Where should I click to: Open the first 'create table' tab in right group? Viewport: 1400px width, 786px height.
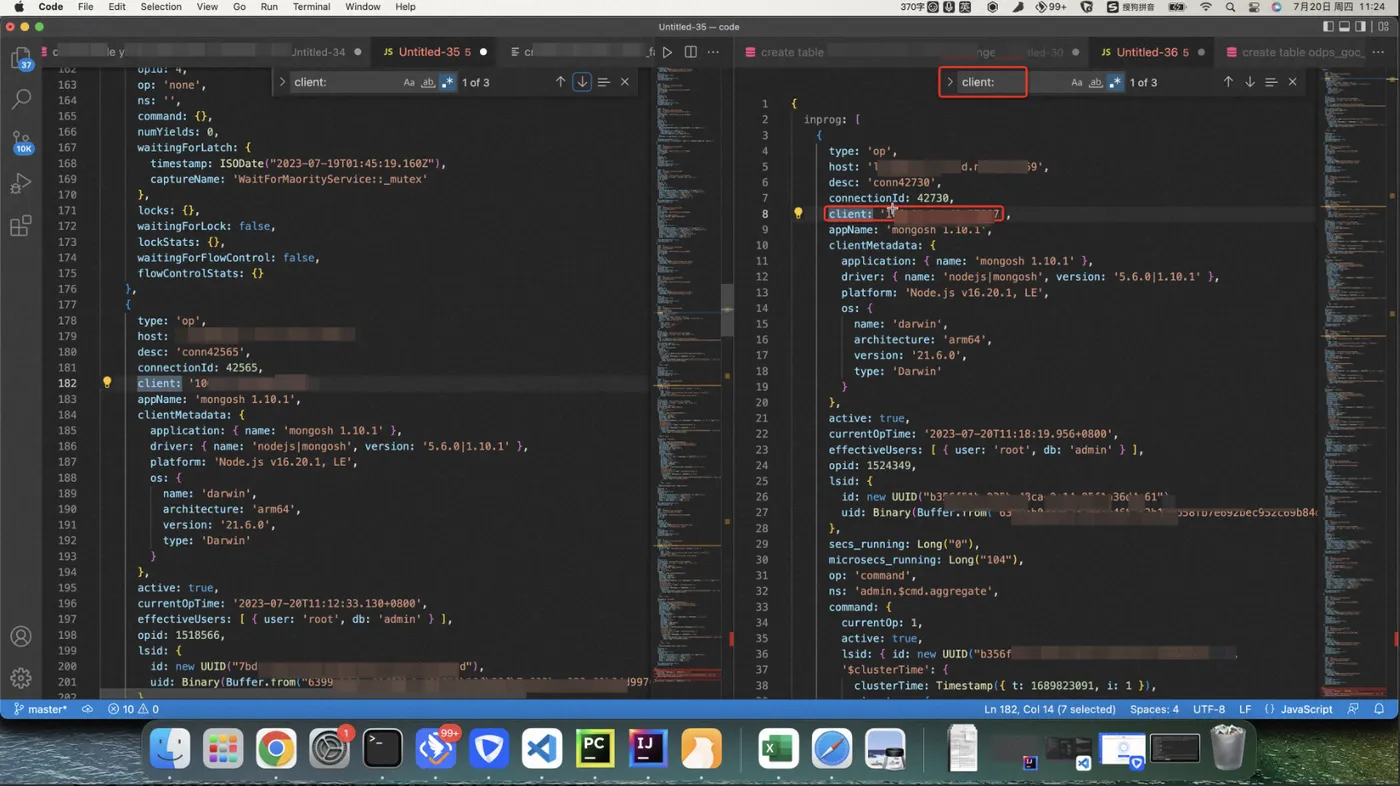click(x=792, y=52)
